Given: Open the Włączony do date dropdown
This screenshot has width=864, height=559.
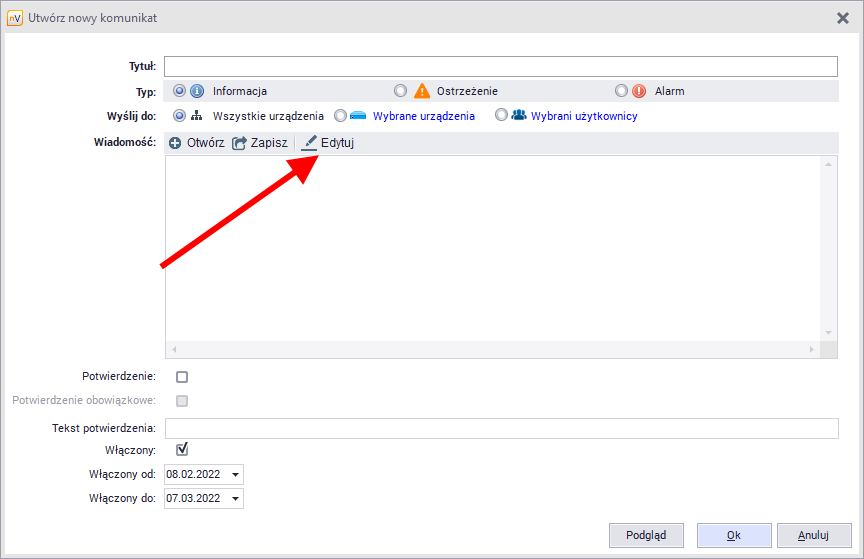Looking at the screenshot, I should click(235, 498).
